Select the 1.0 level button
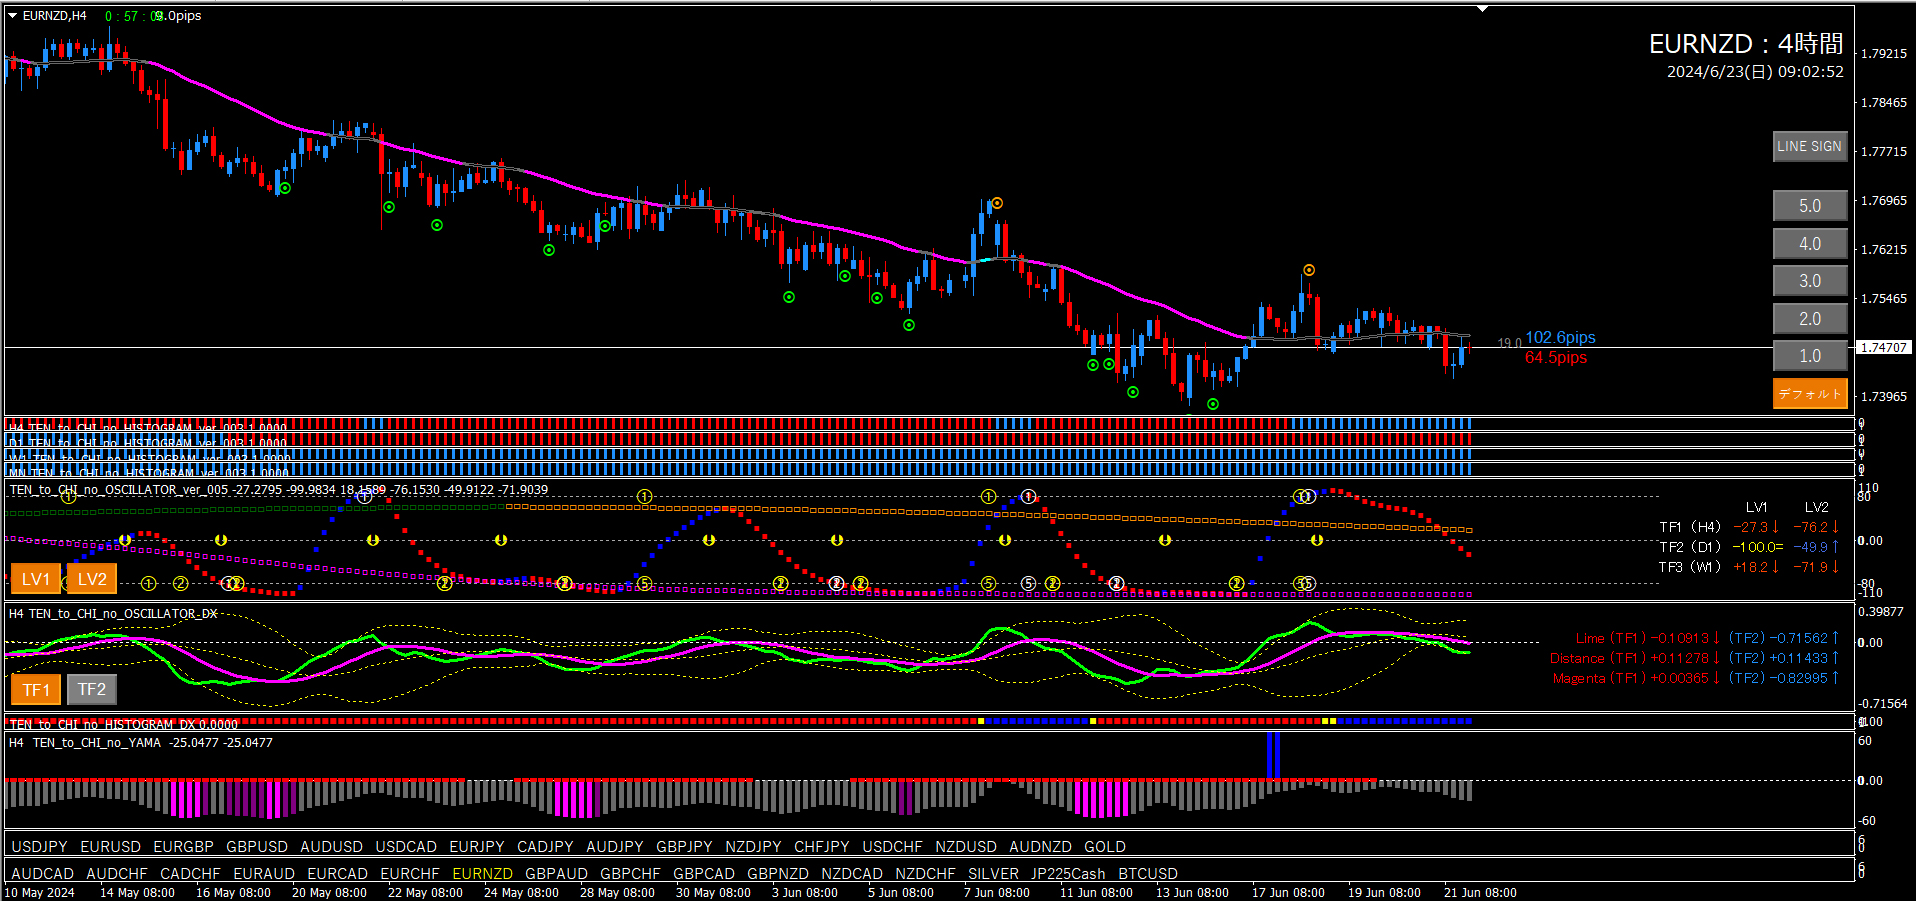 (1810, 356)
